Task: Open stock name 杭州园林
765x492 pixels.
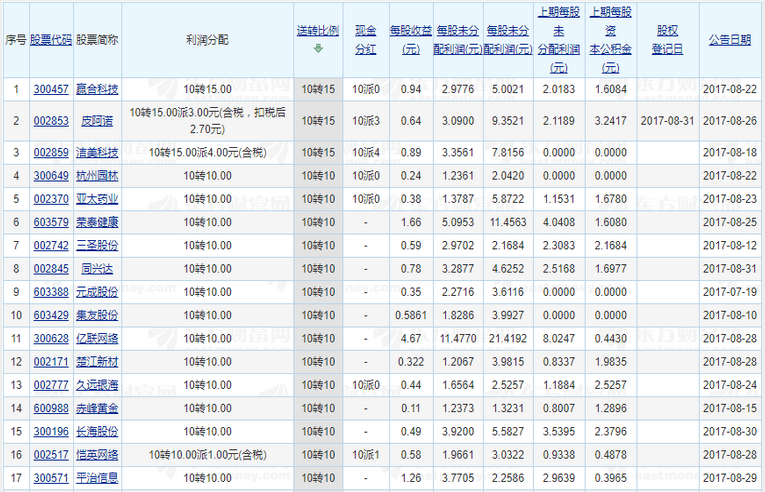Action: [x=97, y=176]
